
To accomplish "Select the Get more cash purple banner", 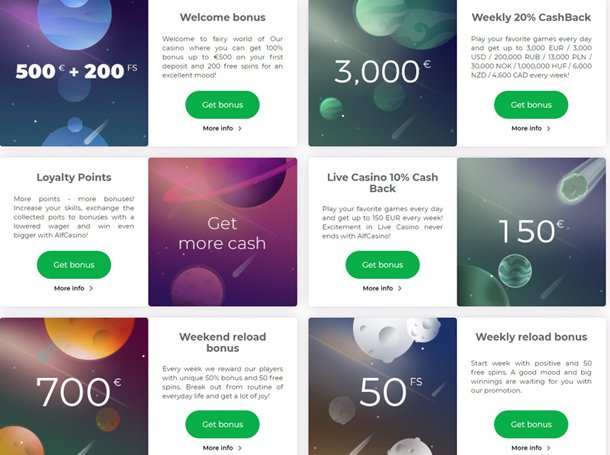I will coord(223,232).
